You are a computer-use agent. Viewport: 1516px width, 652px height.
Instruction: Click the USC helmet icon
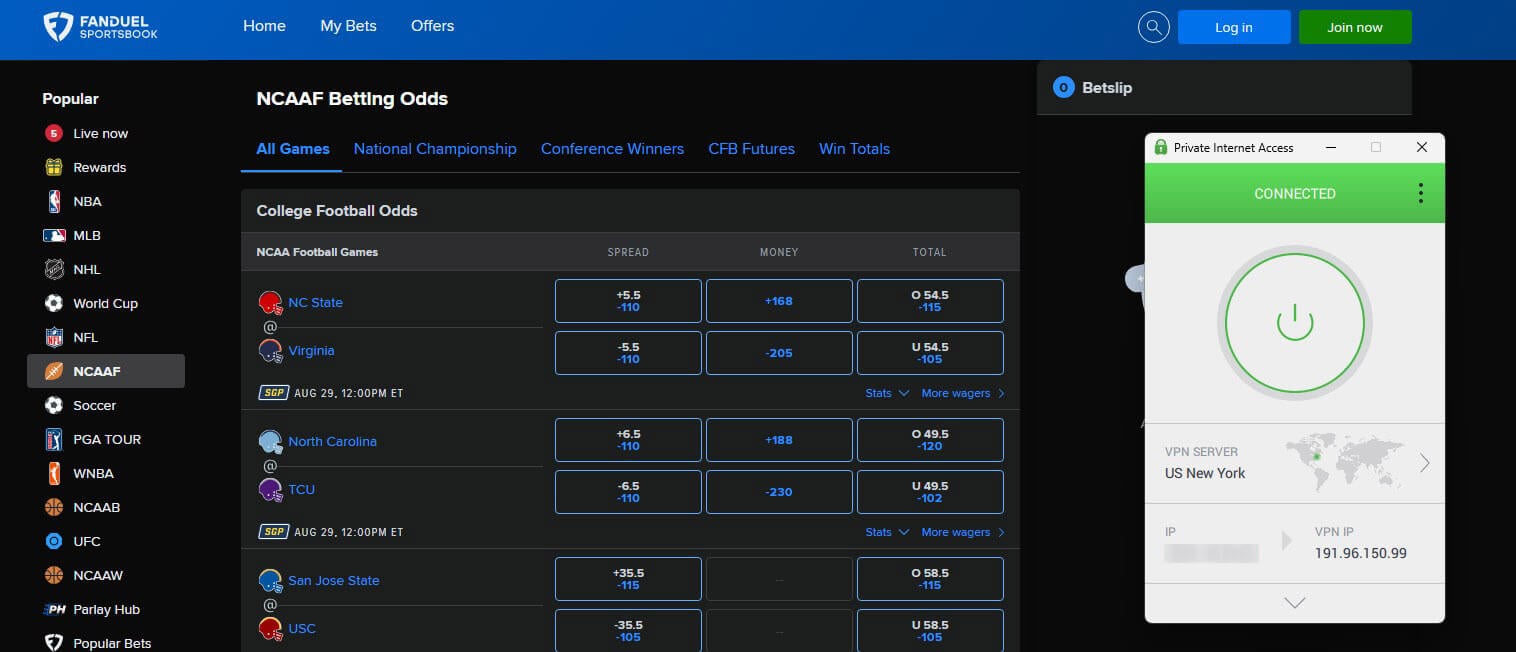270,628
